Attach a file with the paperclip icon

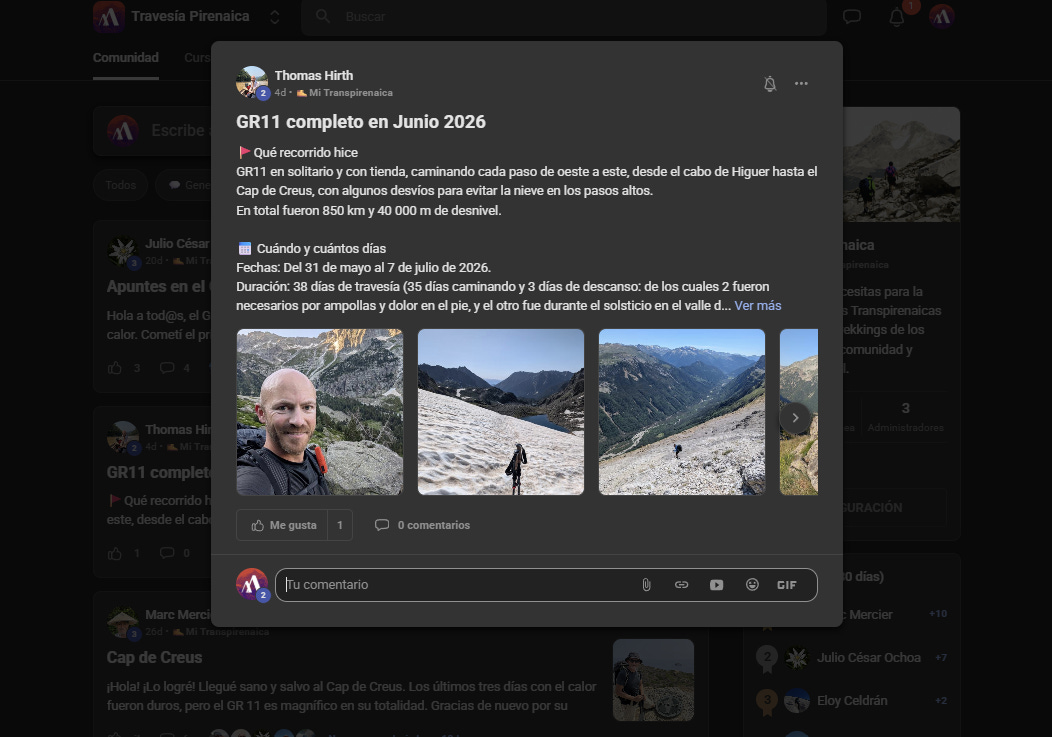(646, 585)
